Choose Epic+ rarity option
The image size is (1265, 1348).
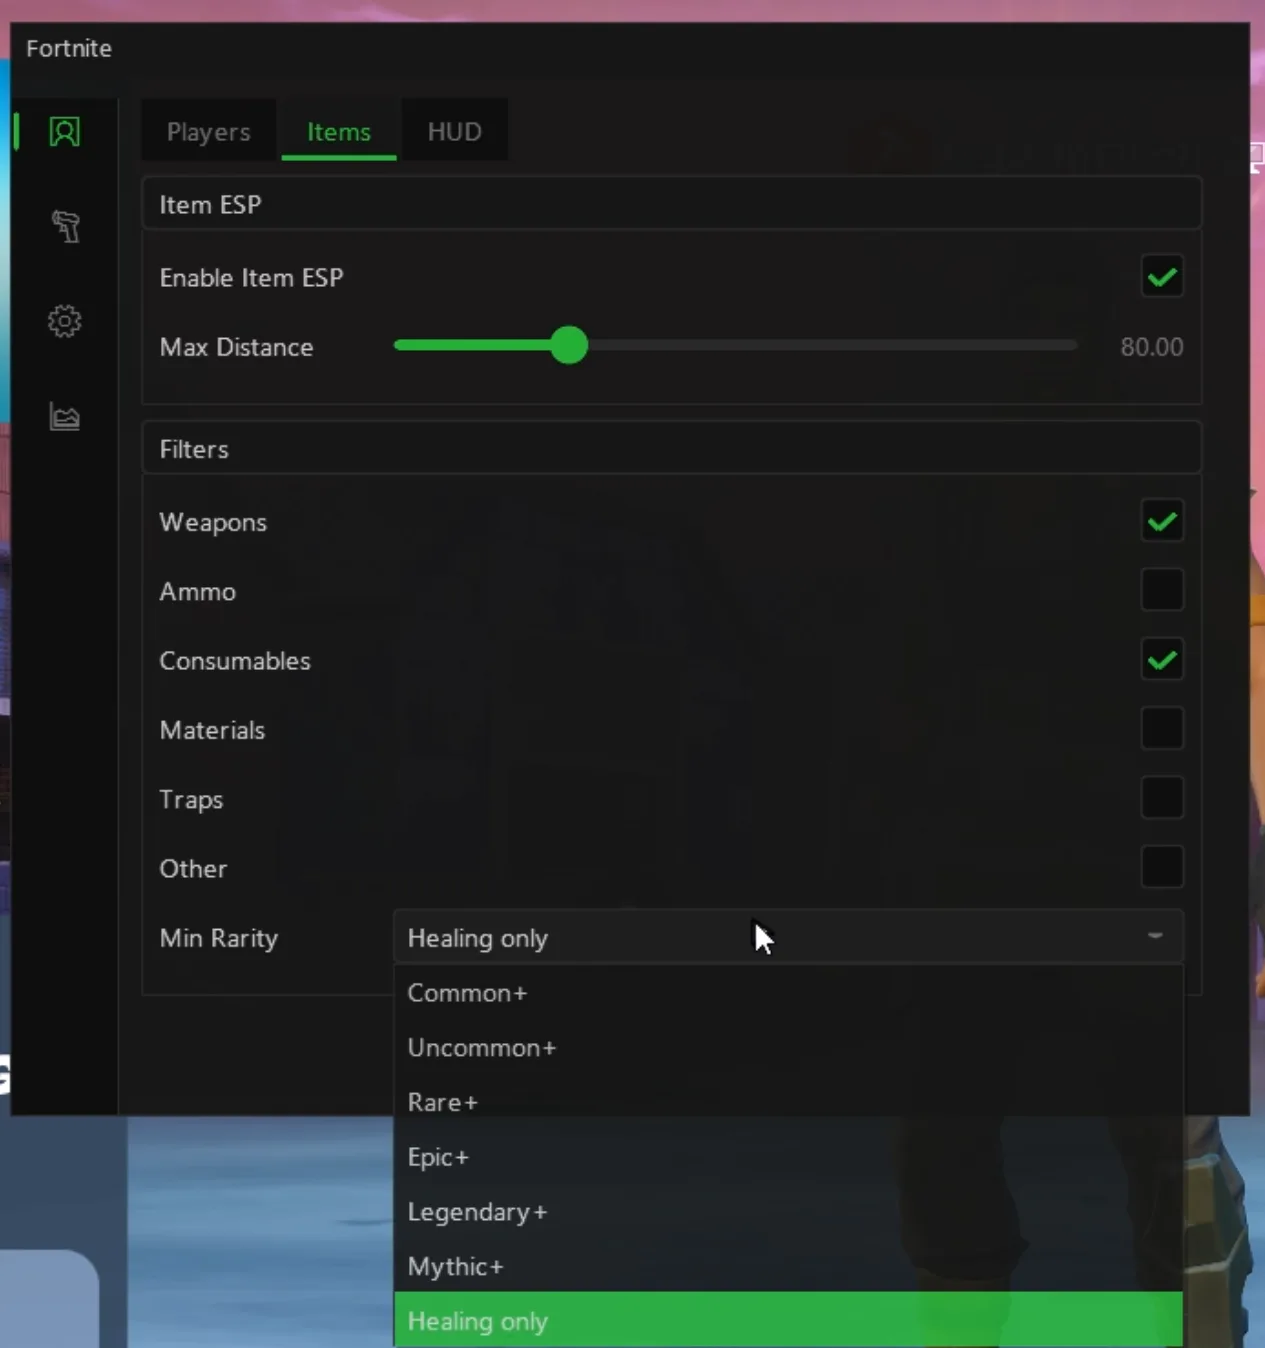[x=788, y=1157]
